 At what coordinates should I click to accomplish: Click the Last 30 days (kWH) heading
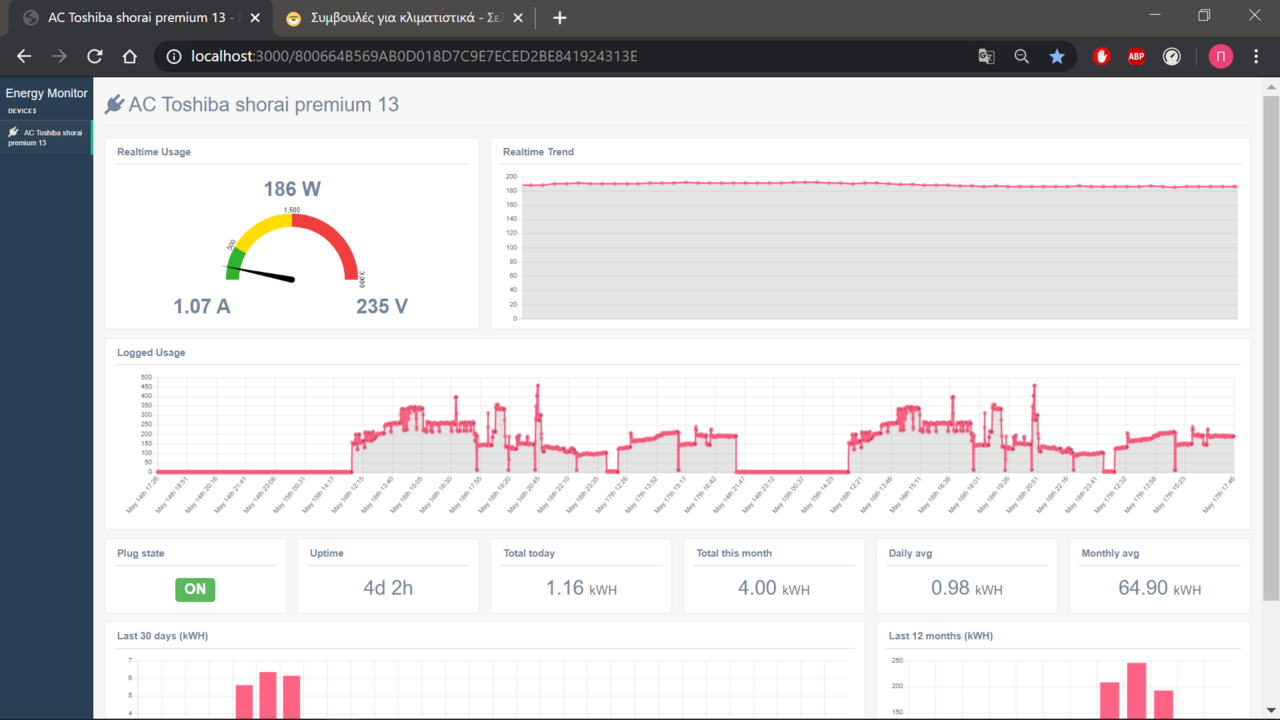pos(162,636)
